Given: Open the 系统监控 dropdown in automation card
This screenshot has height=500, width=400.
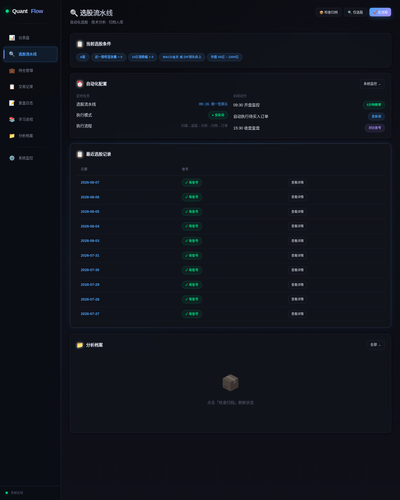Looking at the screenshot, I should coord(372,84).
